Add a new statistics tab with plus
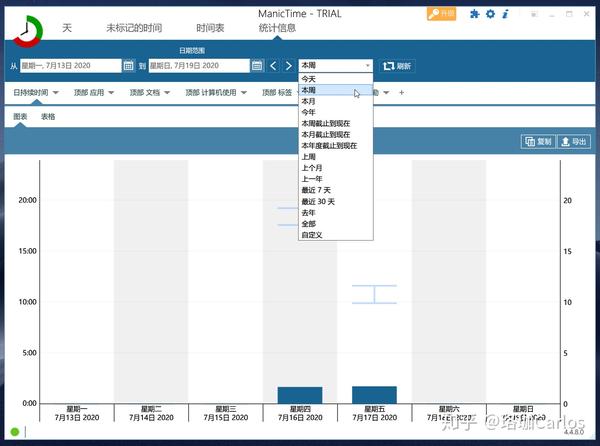 click(x=401, y=93)
